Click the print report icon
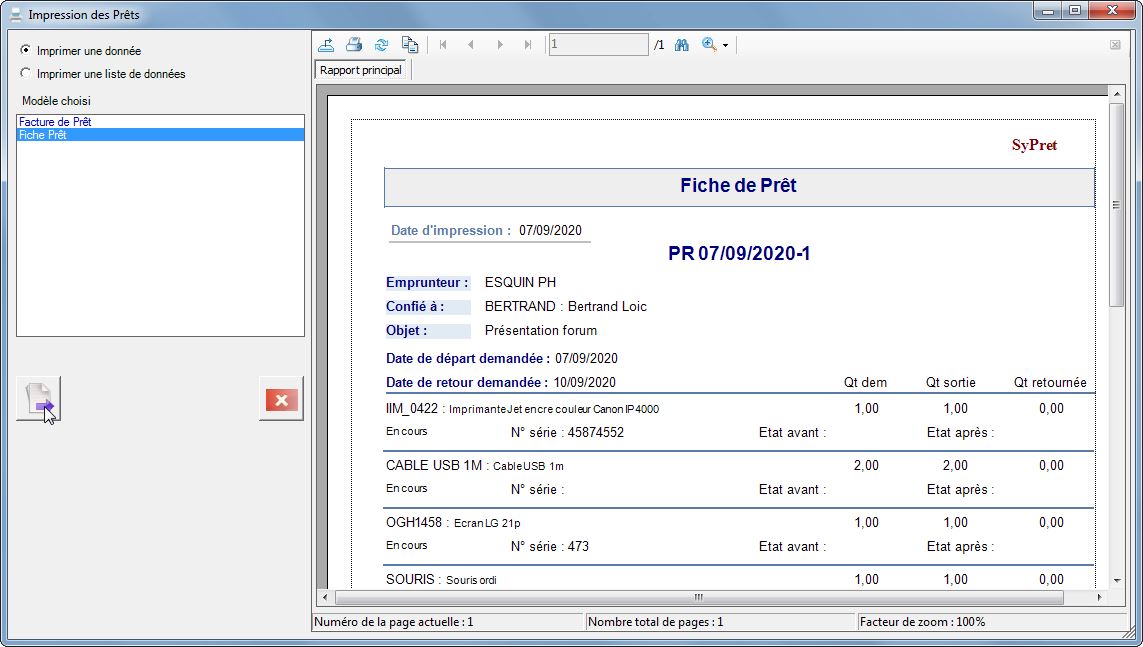The image size is (1143, 647). pyautogui.click(x=354, y=44)
